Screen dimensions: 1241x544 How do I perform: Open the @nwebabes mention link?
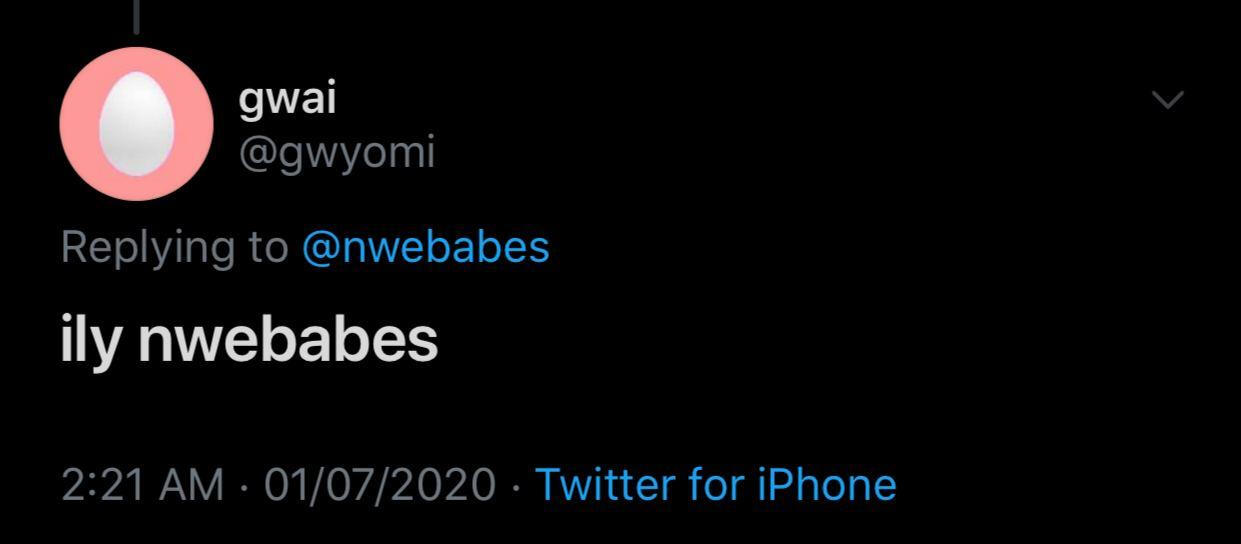point(425,246)
